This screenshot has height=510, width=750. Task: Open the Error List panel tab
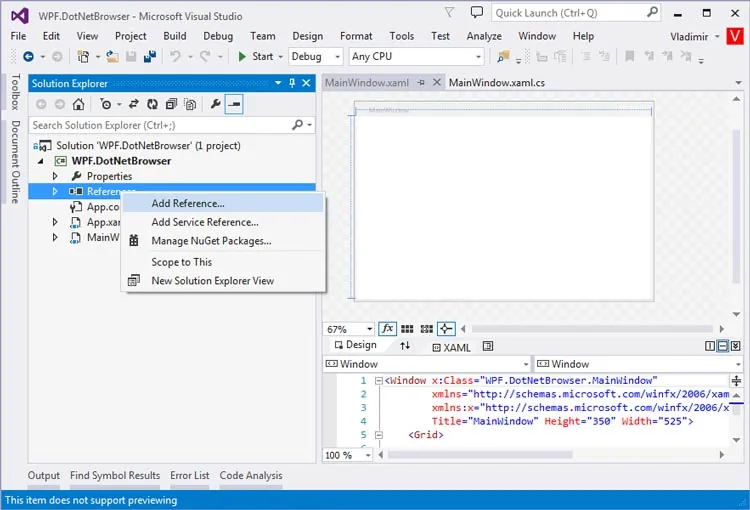[x=189, y=476]
